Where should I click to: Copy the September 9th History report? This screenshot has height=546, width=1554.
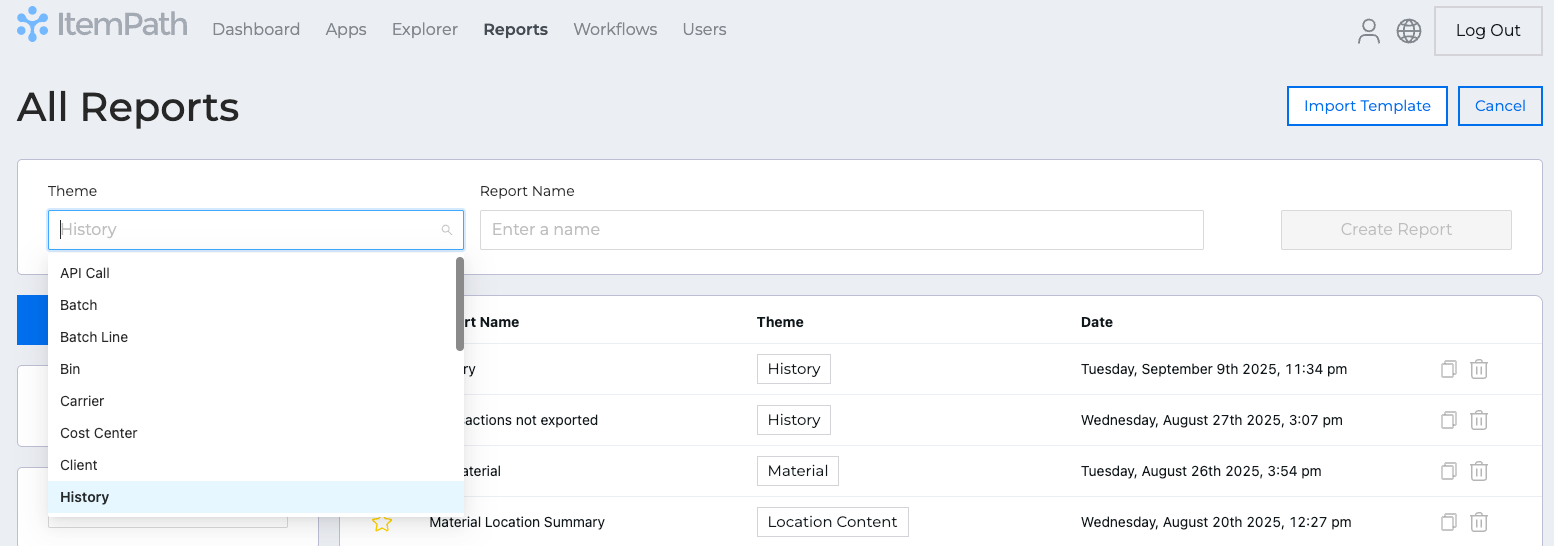tap(1448, 369)
